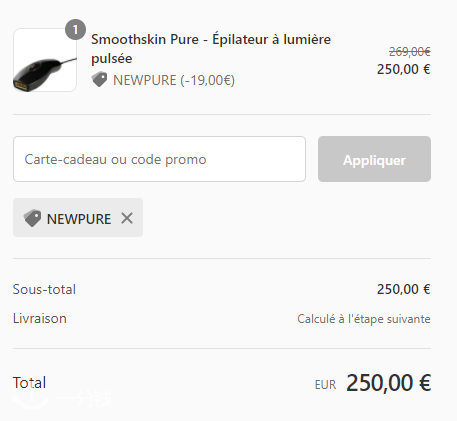Click the Appliquer button

coord(374,159)
